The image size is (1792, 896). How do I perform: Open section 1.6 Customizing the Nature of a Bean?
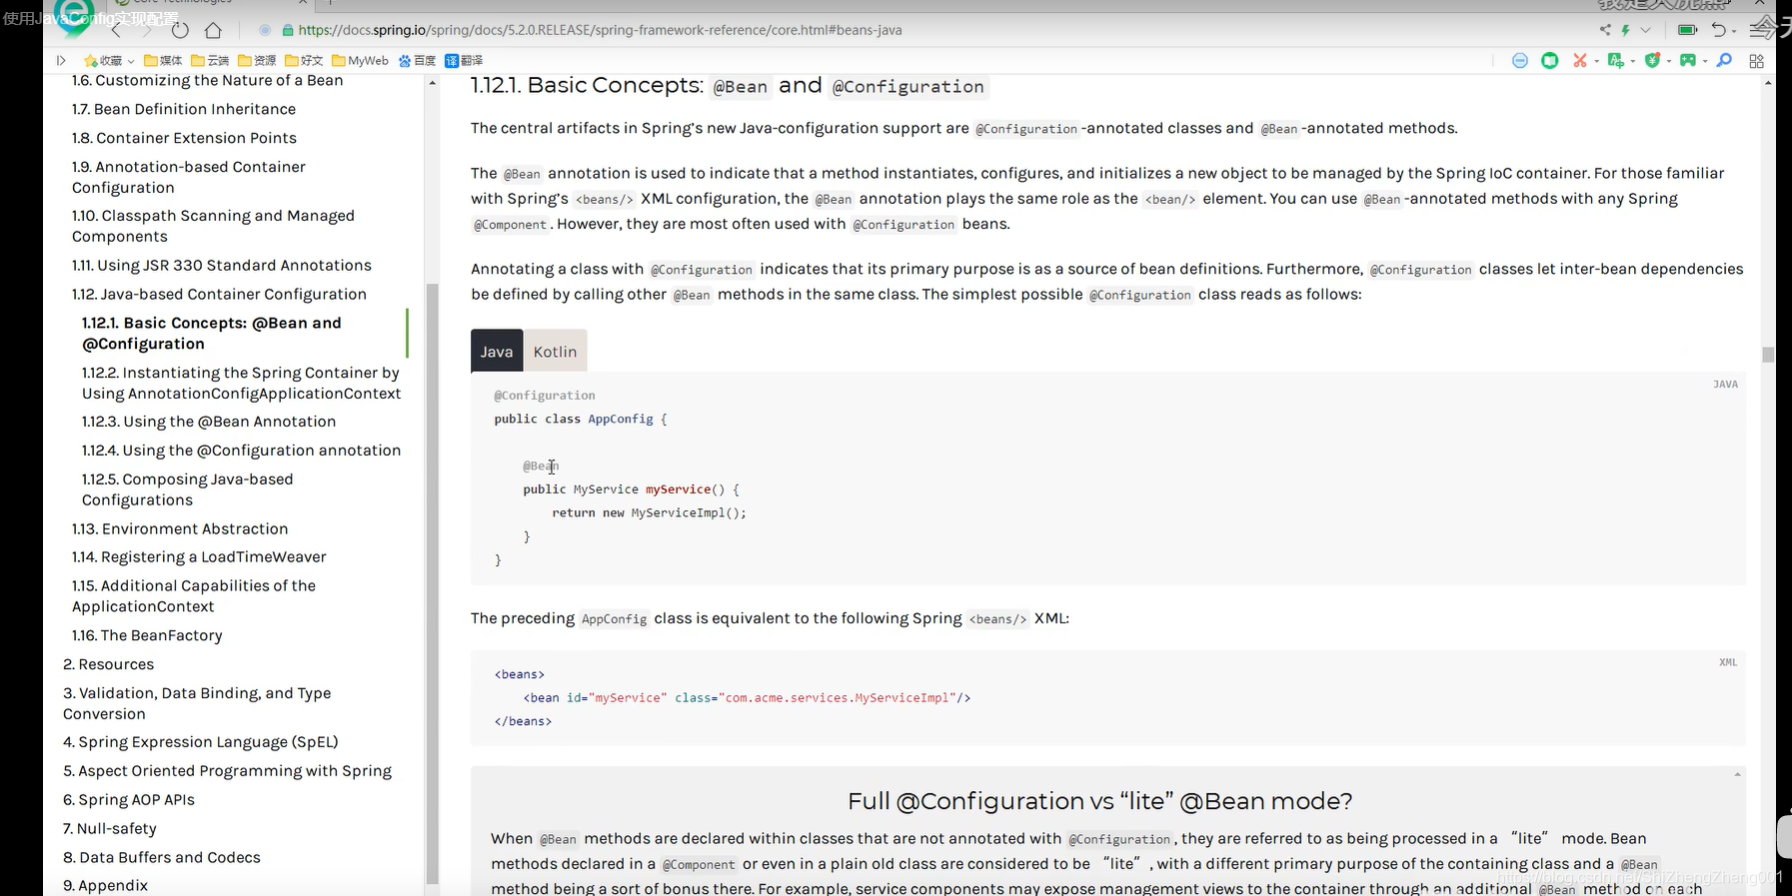(x=207, y=80)
